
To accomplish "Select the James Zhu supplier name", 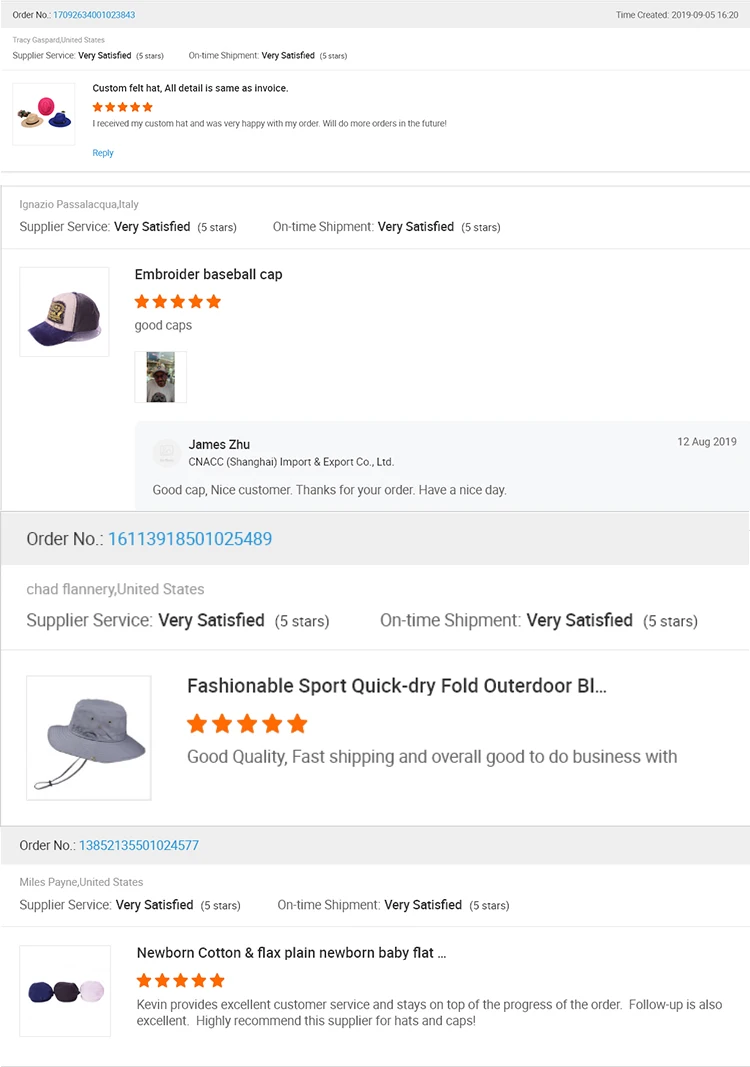I will tap(219, 444).
